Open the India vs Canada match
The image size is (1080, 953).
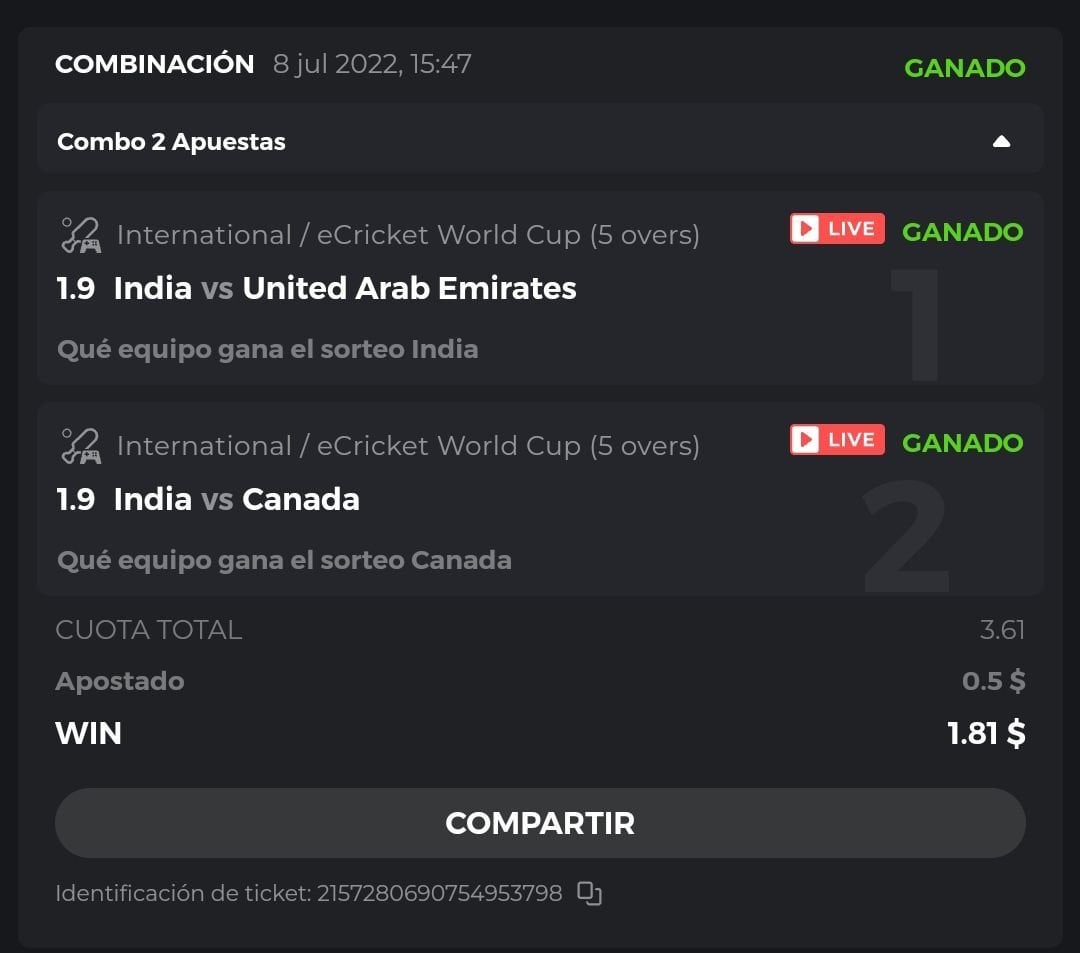(237, 499)
